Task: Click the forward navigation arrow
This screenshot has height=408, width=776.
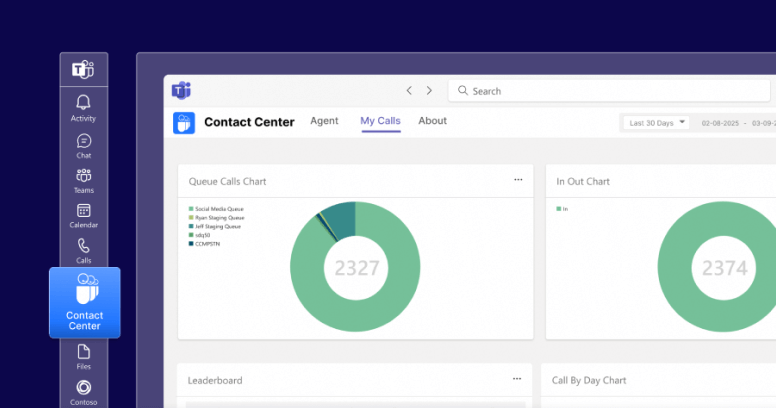Action: pyautogui.click(x=429, y=90)
